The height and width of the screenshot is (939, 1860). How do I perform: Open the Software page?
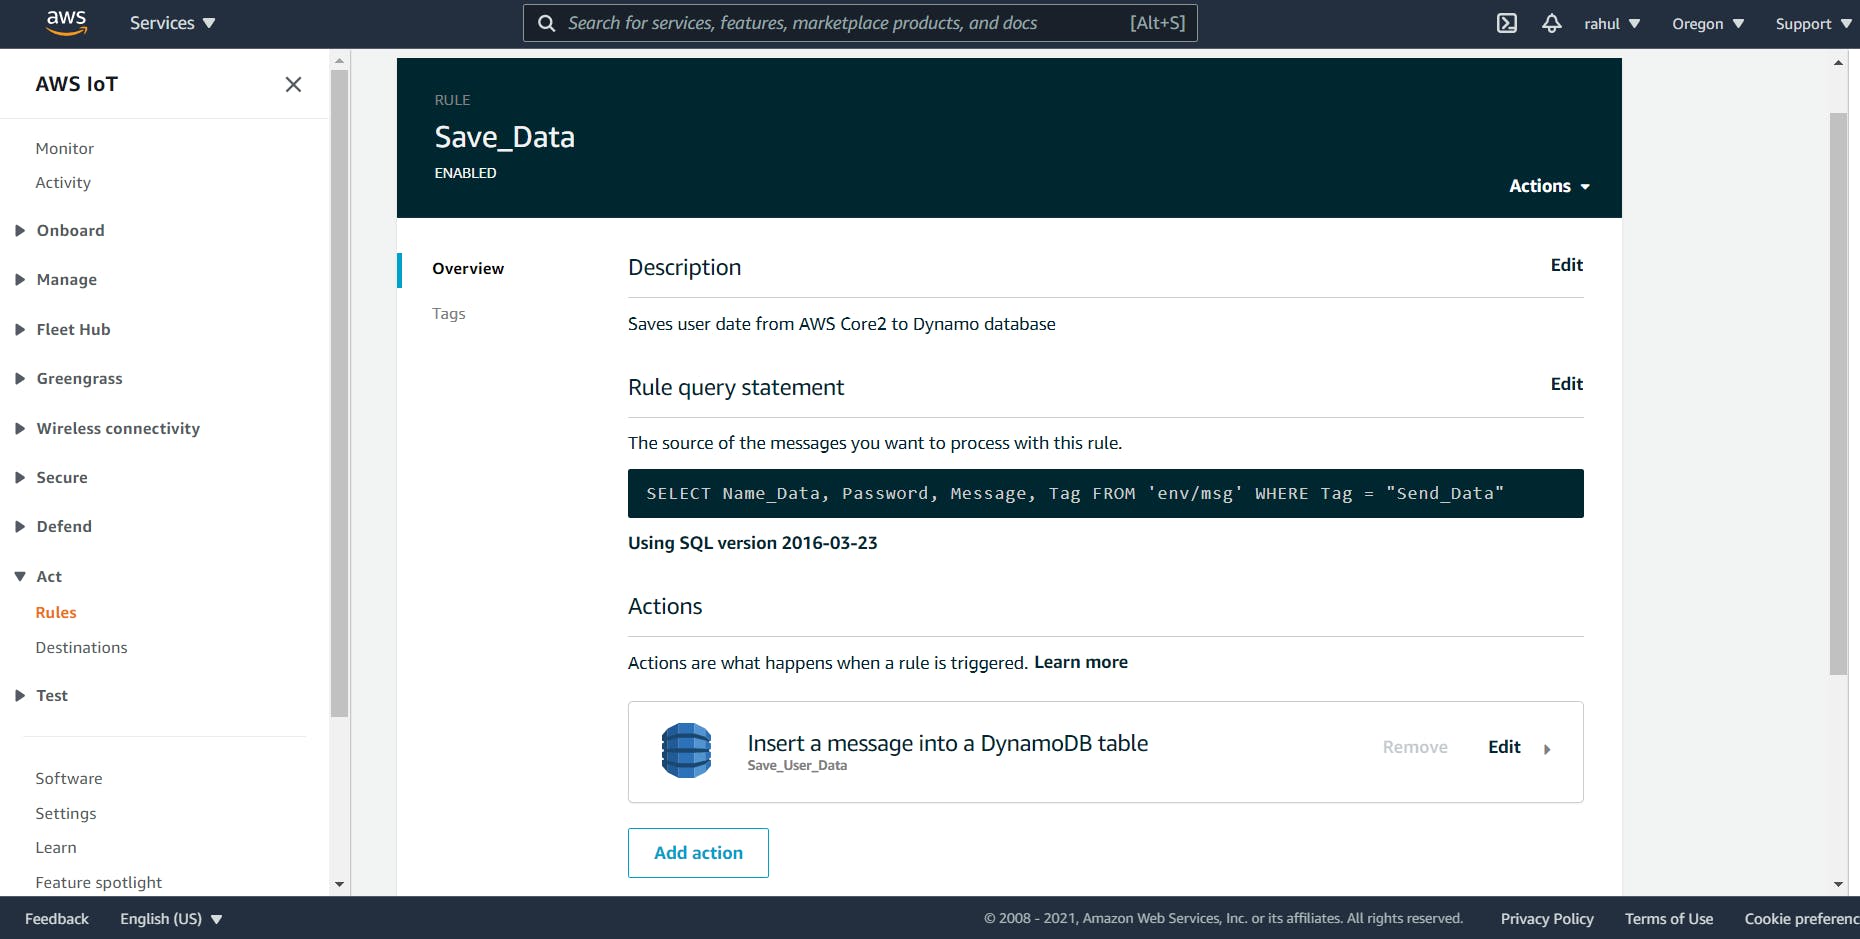point(69,778)
